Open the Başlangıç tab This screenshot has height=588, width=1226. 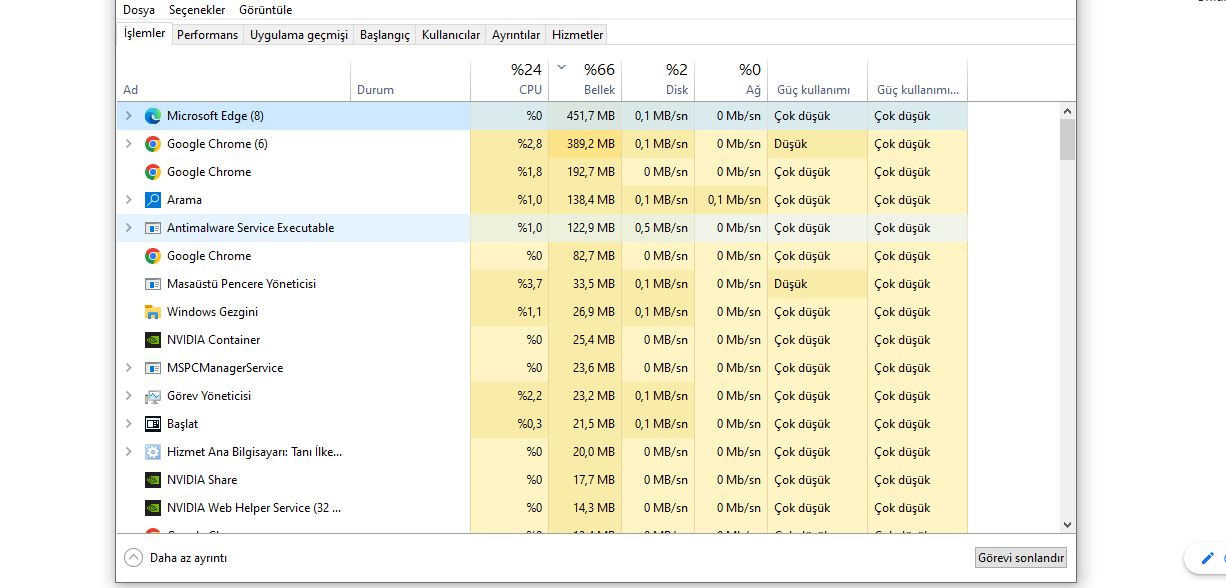point(385,35)
